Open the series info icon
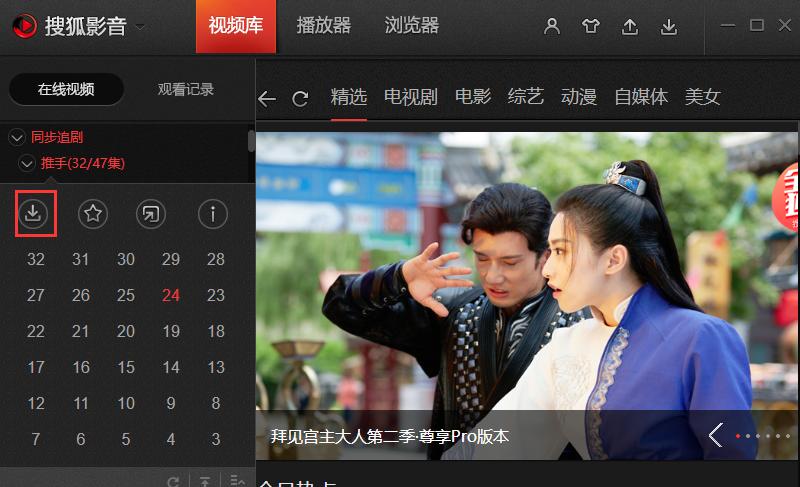 click(213, 213)
